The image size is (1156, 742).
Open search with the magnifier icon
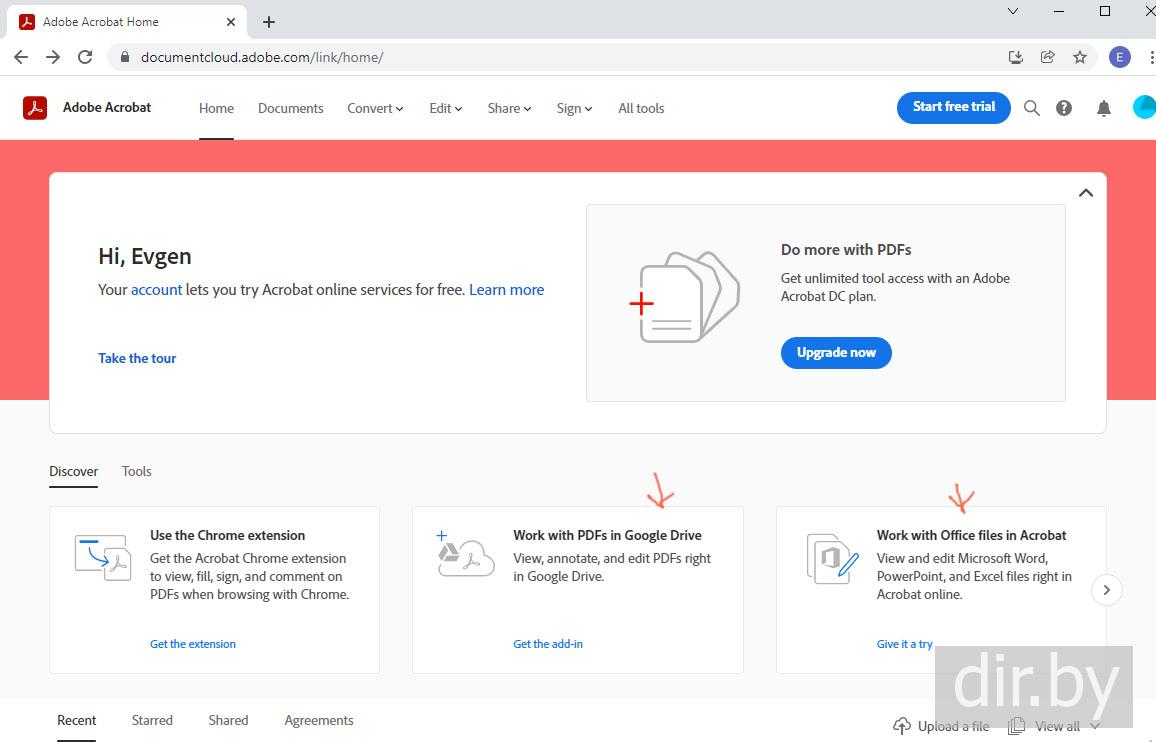pyautogui.click(x=1032, y=108)
